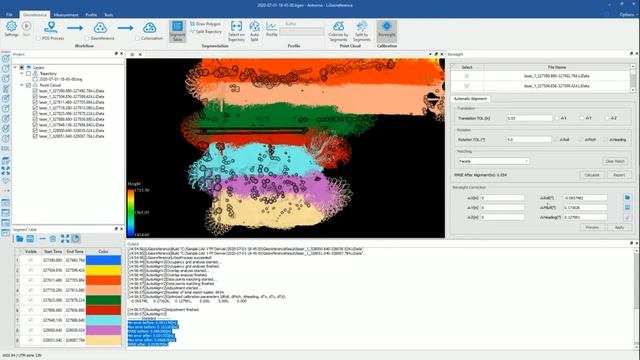Click the ΔRoll correction value field
Image resolution: width=640 pixels, height=360 pixels.
[x=585, y=198]
